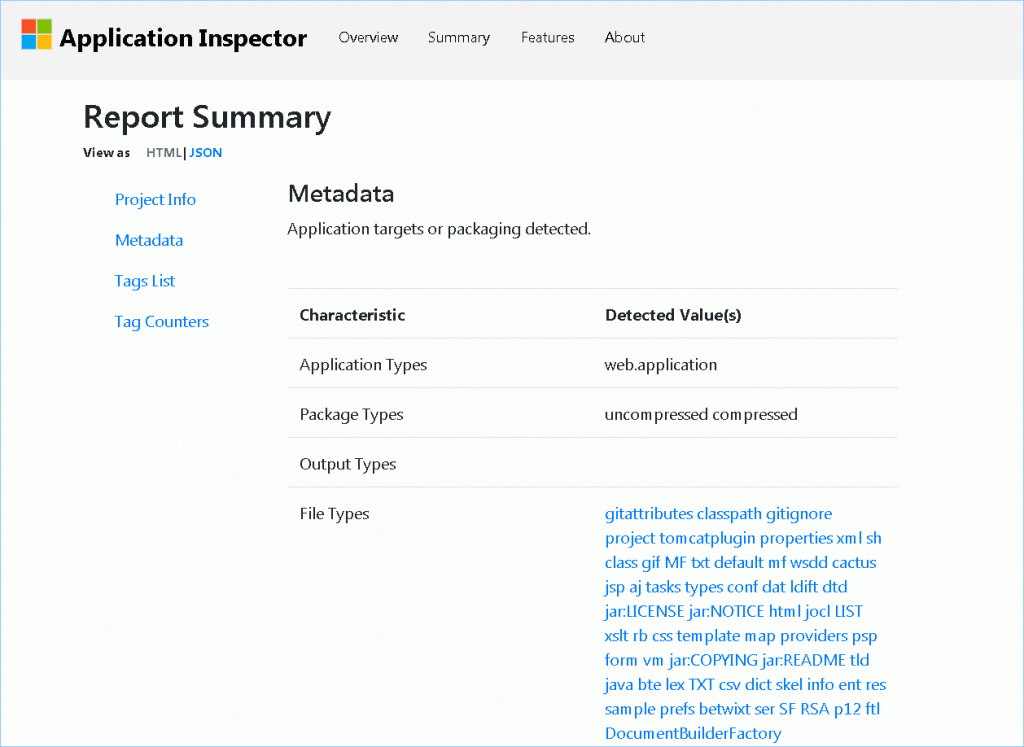Open the Tag Counters section
This screenshot has width=1024, height=747.
pyautogui.click(x=162, y=322)
